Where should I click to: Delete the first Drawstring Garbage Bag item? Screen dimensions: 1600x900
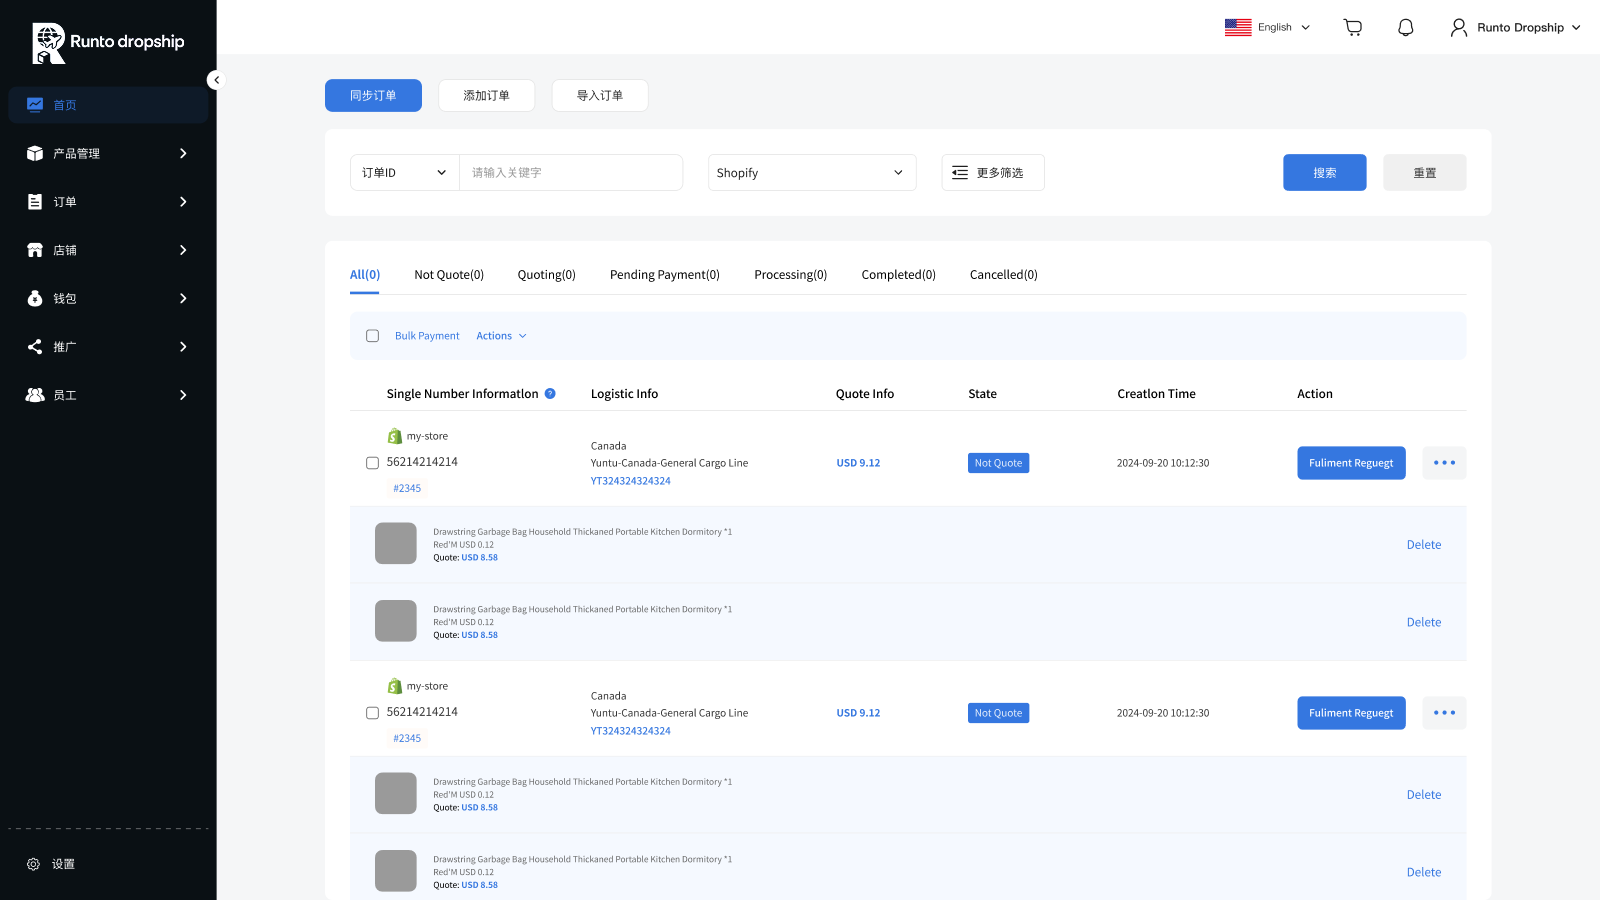1423,544
